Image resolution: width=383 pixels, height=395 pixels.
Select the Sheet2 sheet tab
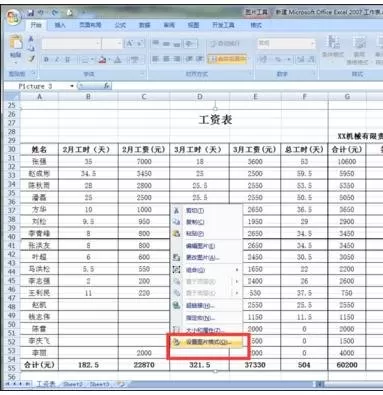[x=73, y=384]
